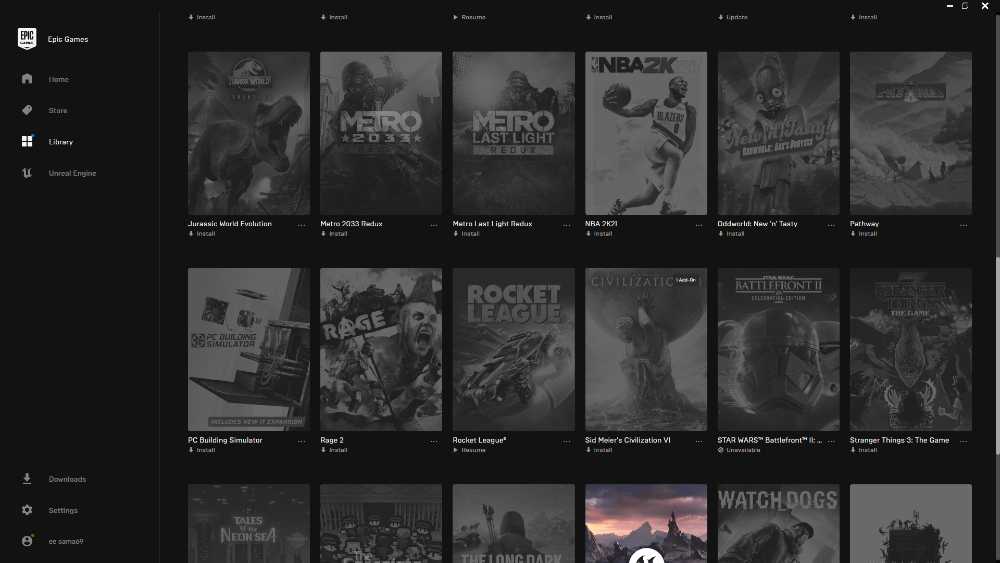Open the Civilization VI cover art

click(x=646, y=349)
